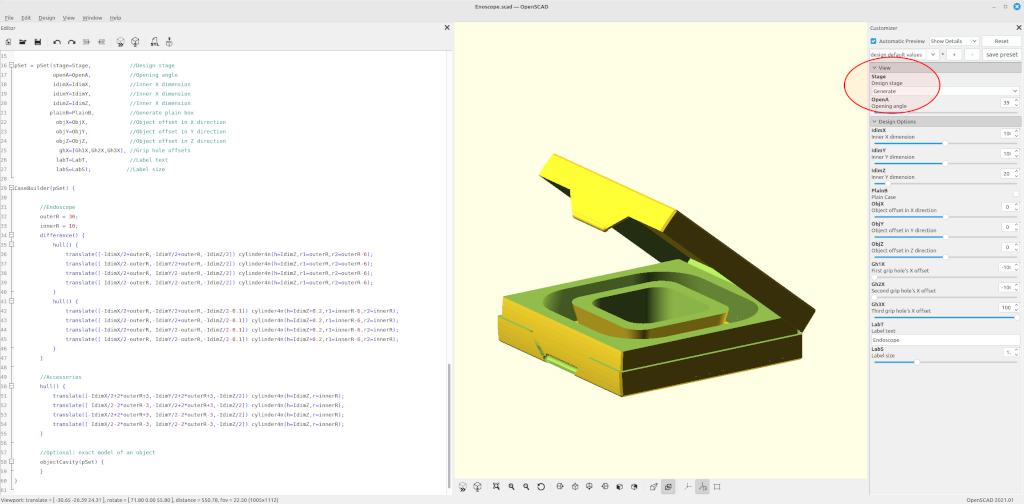1024x504 pixels.
Task: Click the LabT Endoscope text field
Action: pyautogui.click(x=945, y=340)
